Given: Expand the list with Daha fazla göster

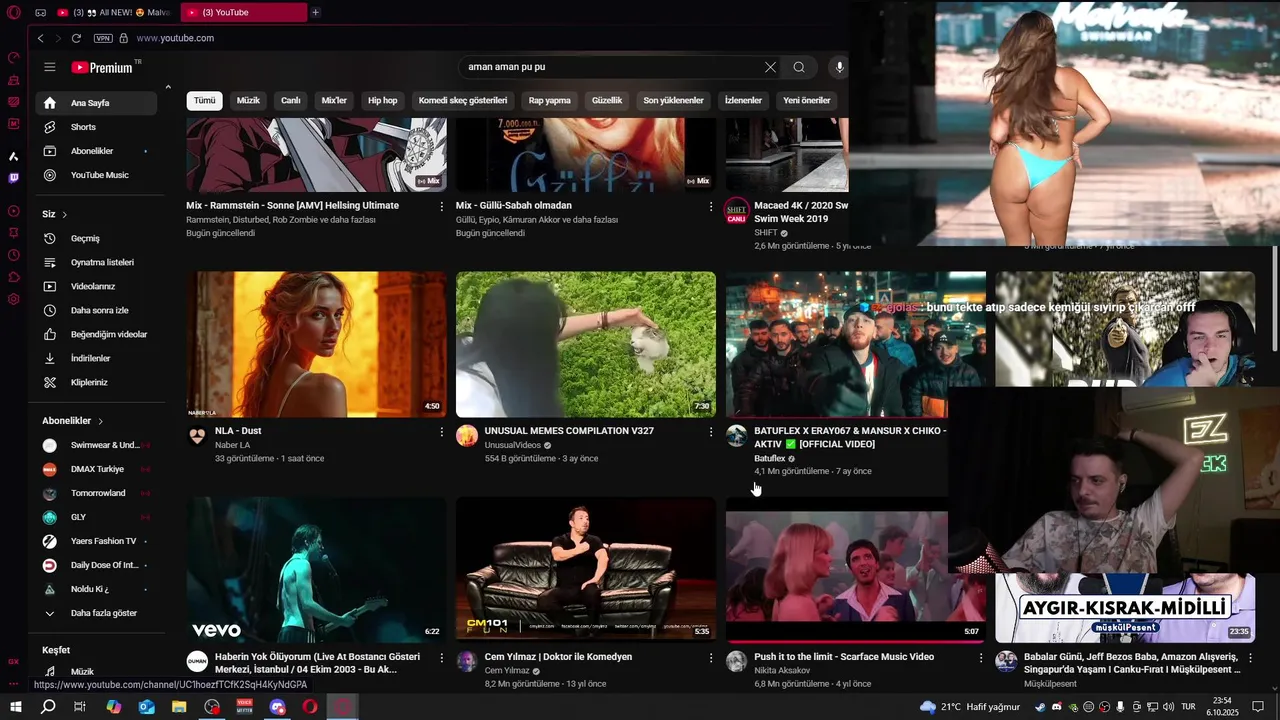Looking at the screenshot, I should pos(96,613).
